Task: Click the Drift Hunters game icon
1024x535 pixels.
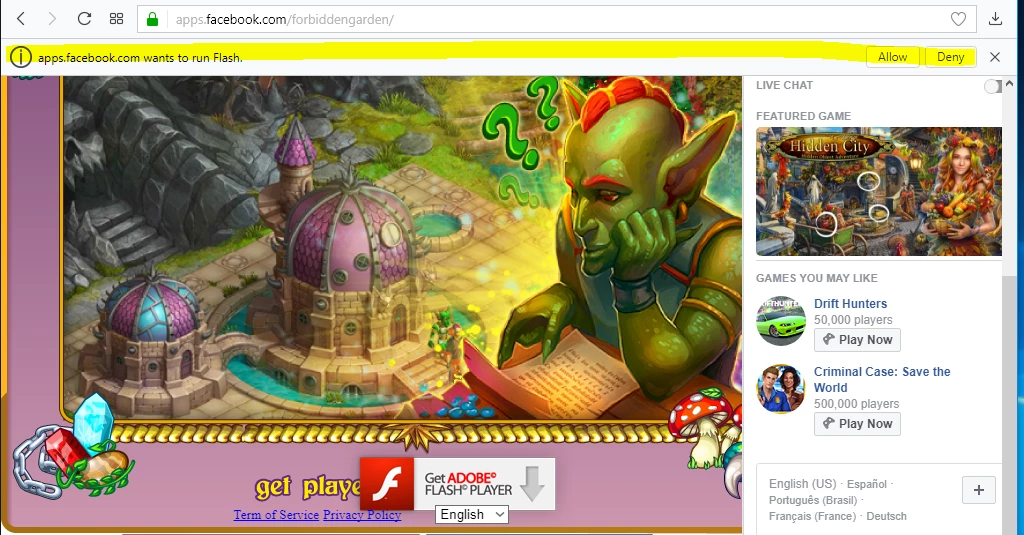Action: [x=781, y=321]
